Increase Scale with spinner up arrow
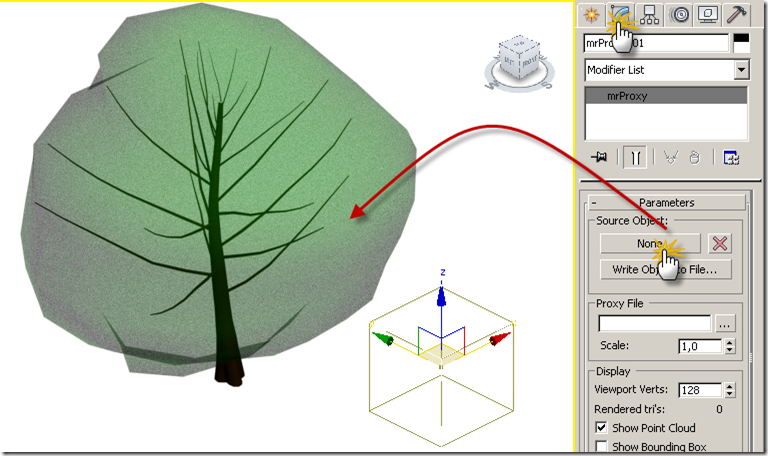 pyautogui.click(x=730, y=342)
